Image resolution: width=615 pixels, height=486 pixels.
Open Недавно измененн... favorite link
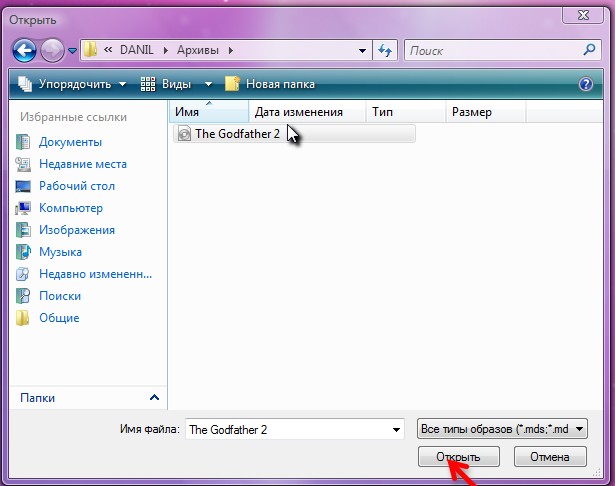tap(95, 274)
